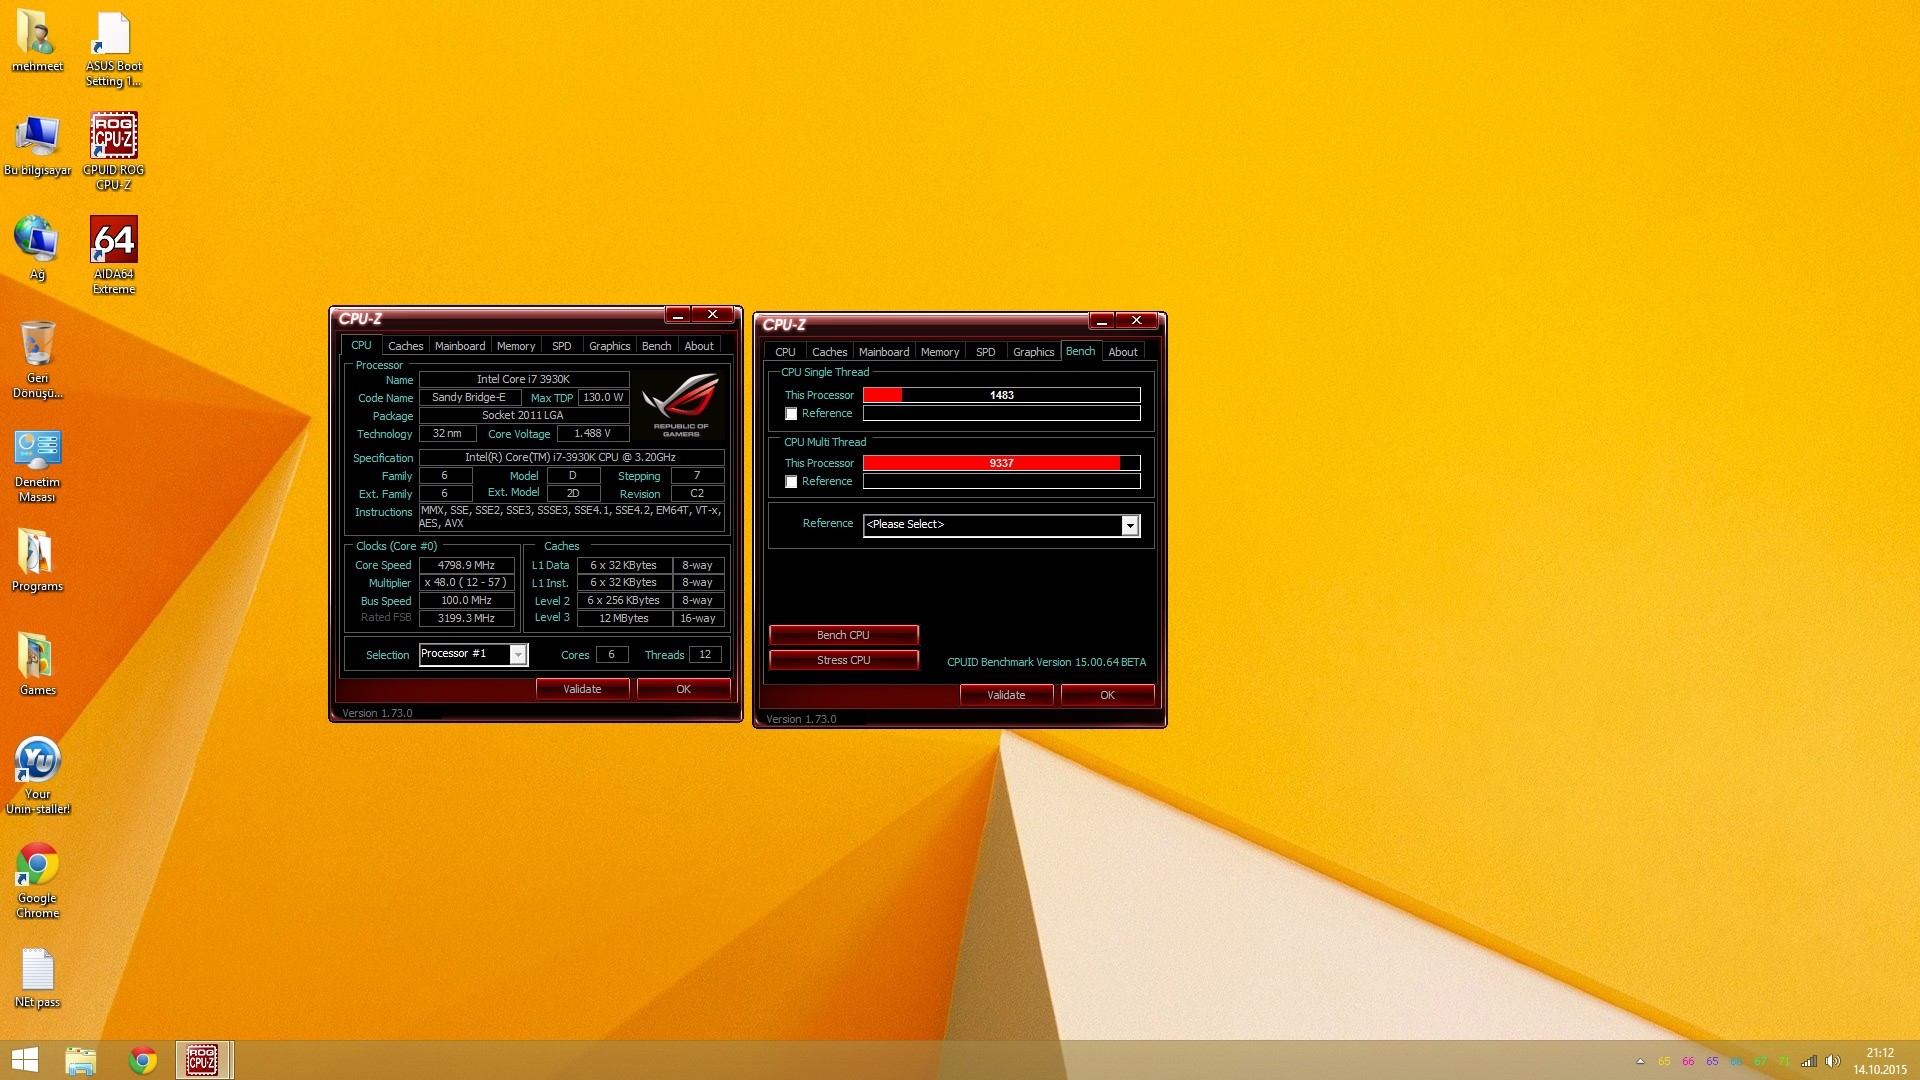The height and width of the screenshot is (1080, 1920).
Task: Enable Single Thread Reference checkbox
Action: click(x=791, y=414)
